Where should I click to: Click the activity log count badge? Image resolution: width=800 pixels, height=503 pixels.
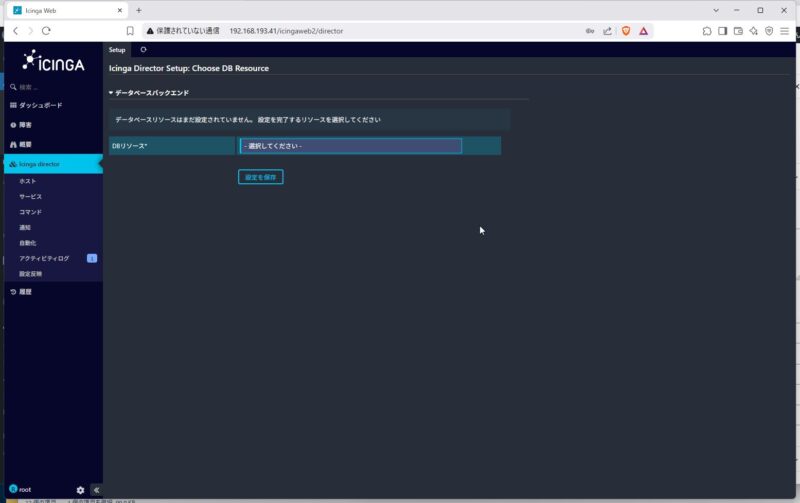coord(92,259)
